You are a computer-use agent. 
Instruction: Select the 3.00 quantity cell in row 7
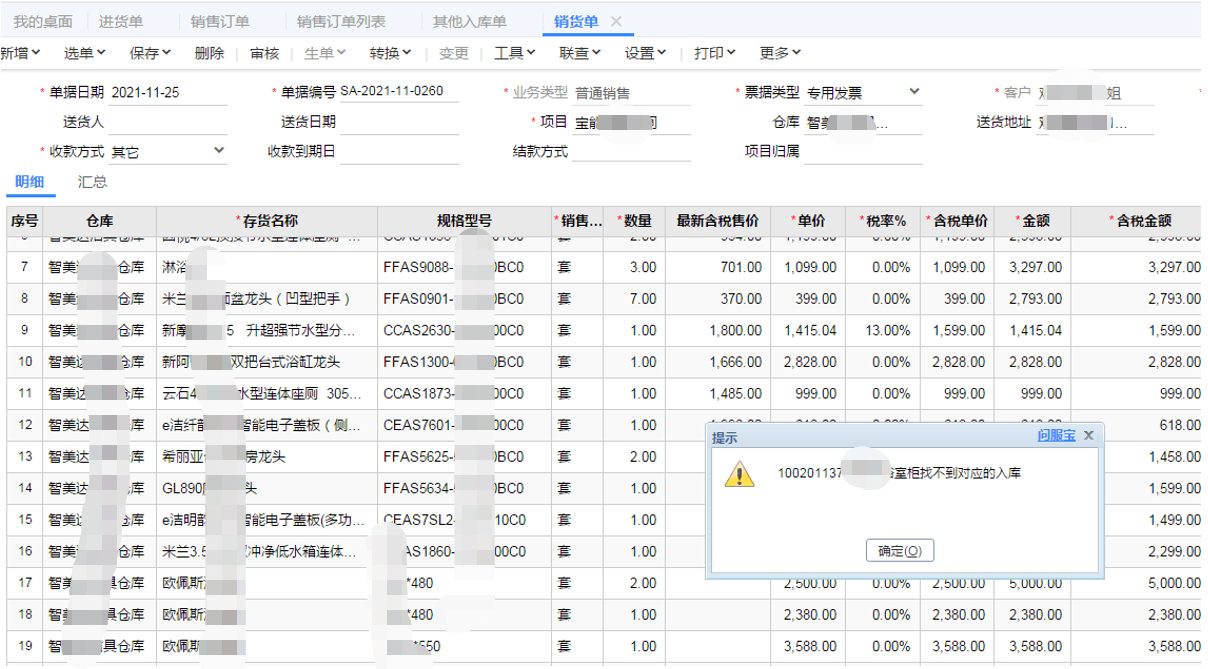tap(635, 268)
